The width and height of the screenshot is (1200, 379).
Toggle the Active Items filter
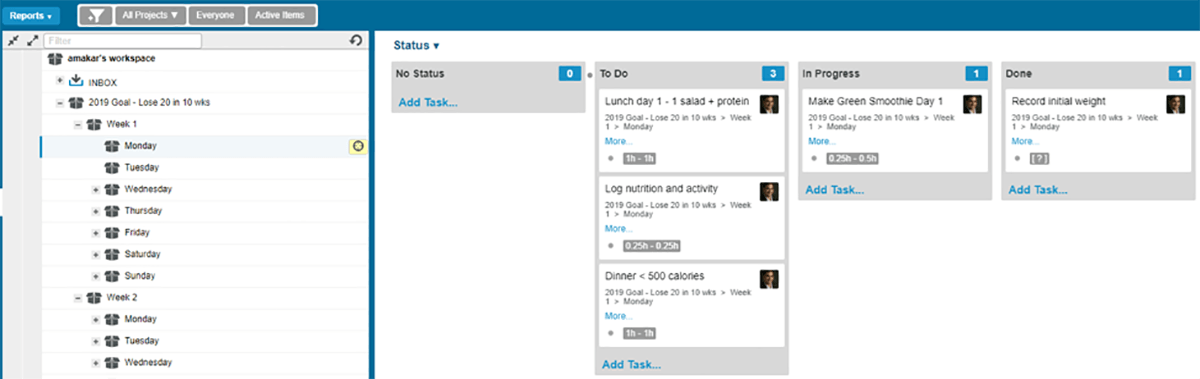282,16
